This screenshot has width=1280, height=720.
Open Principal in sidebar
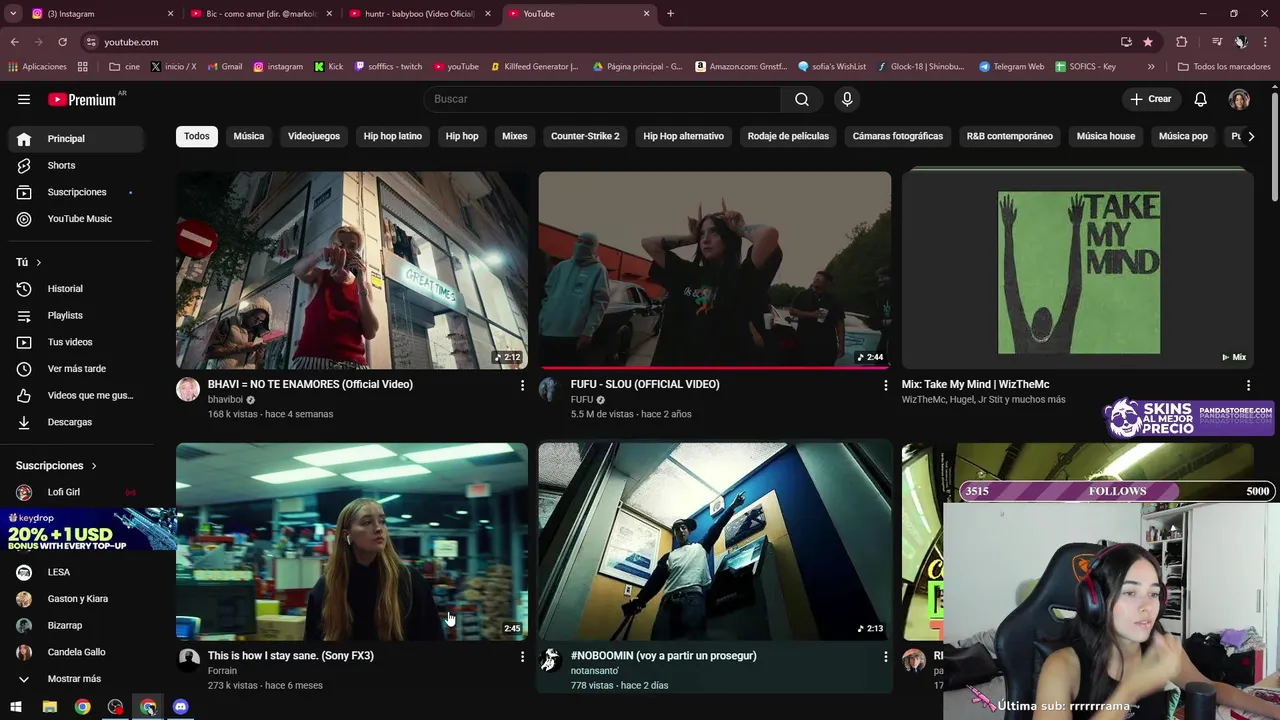pyautogui.click(x=76, y=139)
